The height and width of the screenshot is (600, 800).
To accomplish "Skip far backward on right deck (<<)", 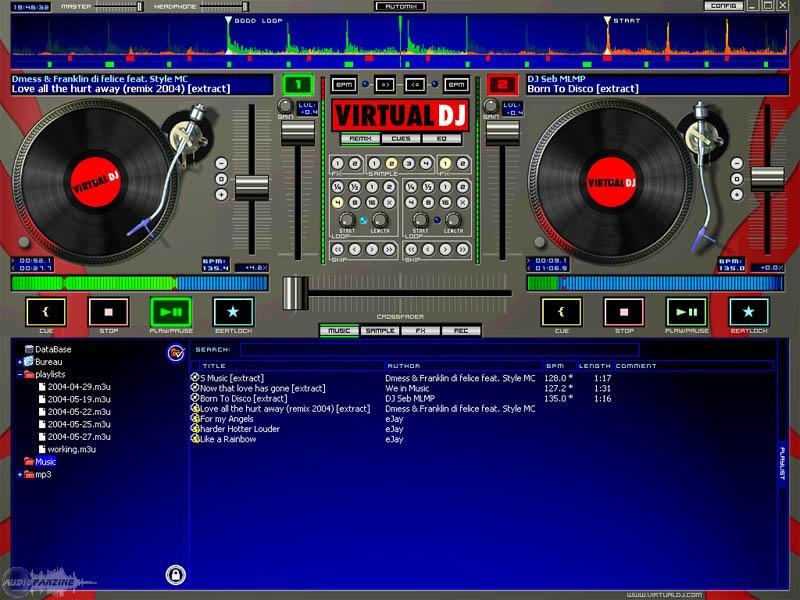I will point(411,249).
